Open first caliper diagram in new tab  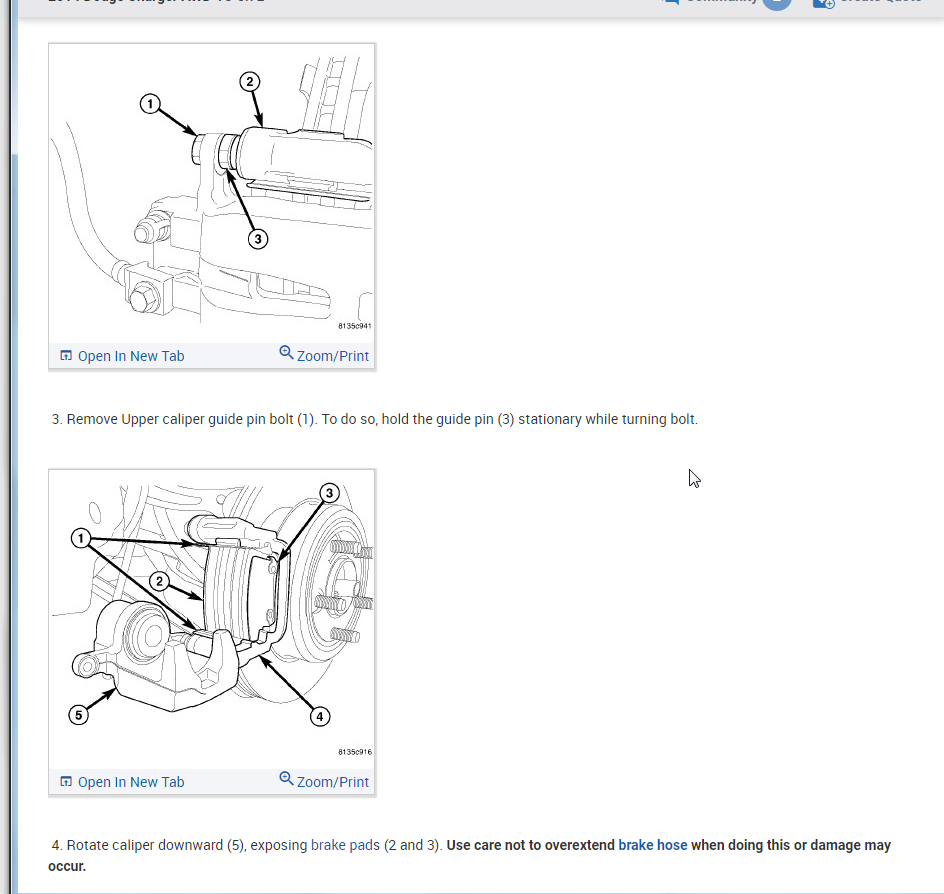(x=122, y=356)
